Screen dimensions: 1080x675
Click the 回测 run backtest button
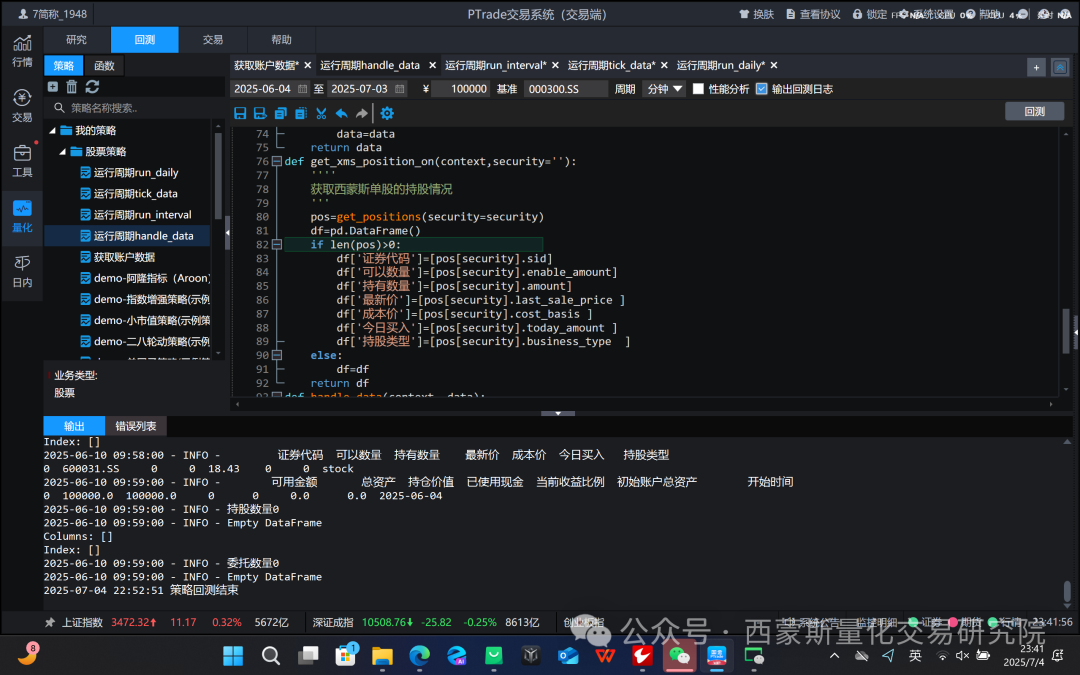pyautogui.click(x=1035, y=112)
